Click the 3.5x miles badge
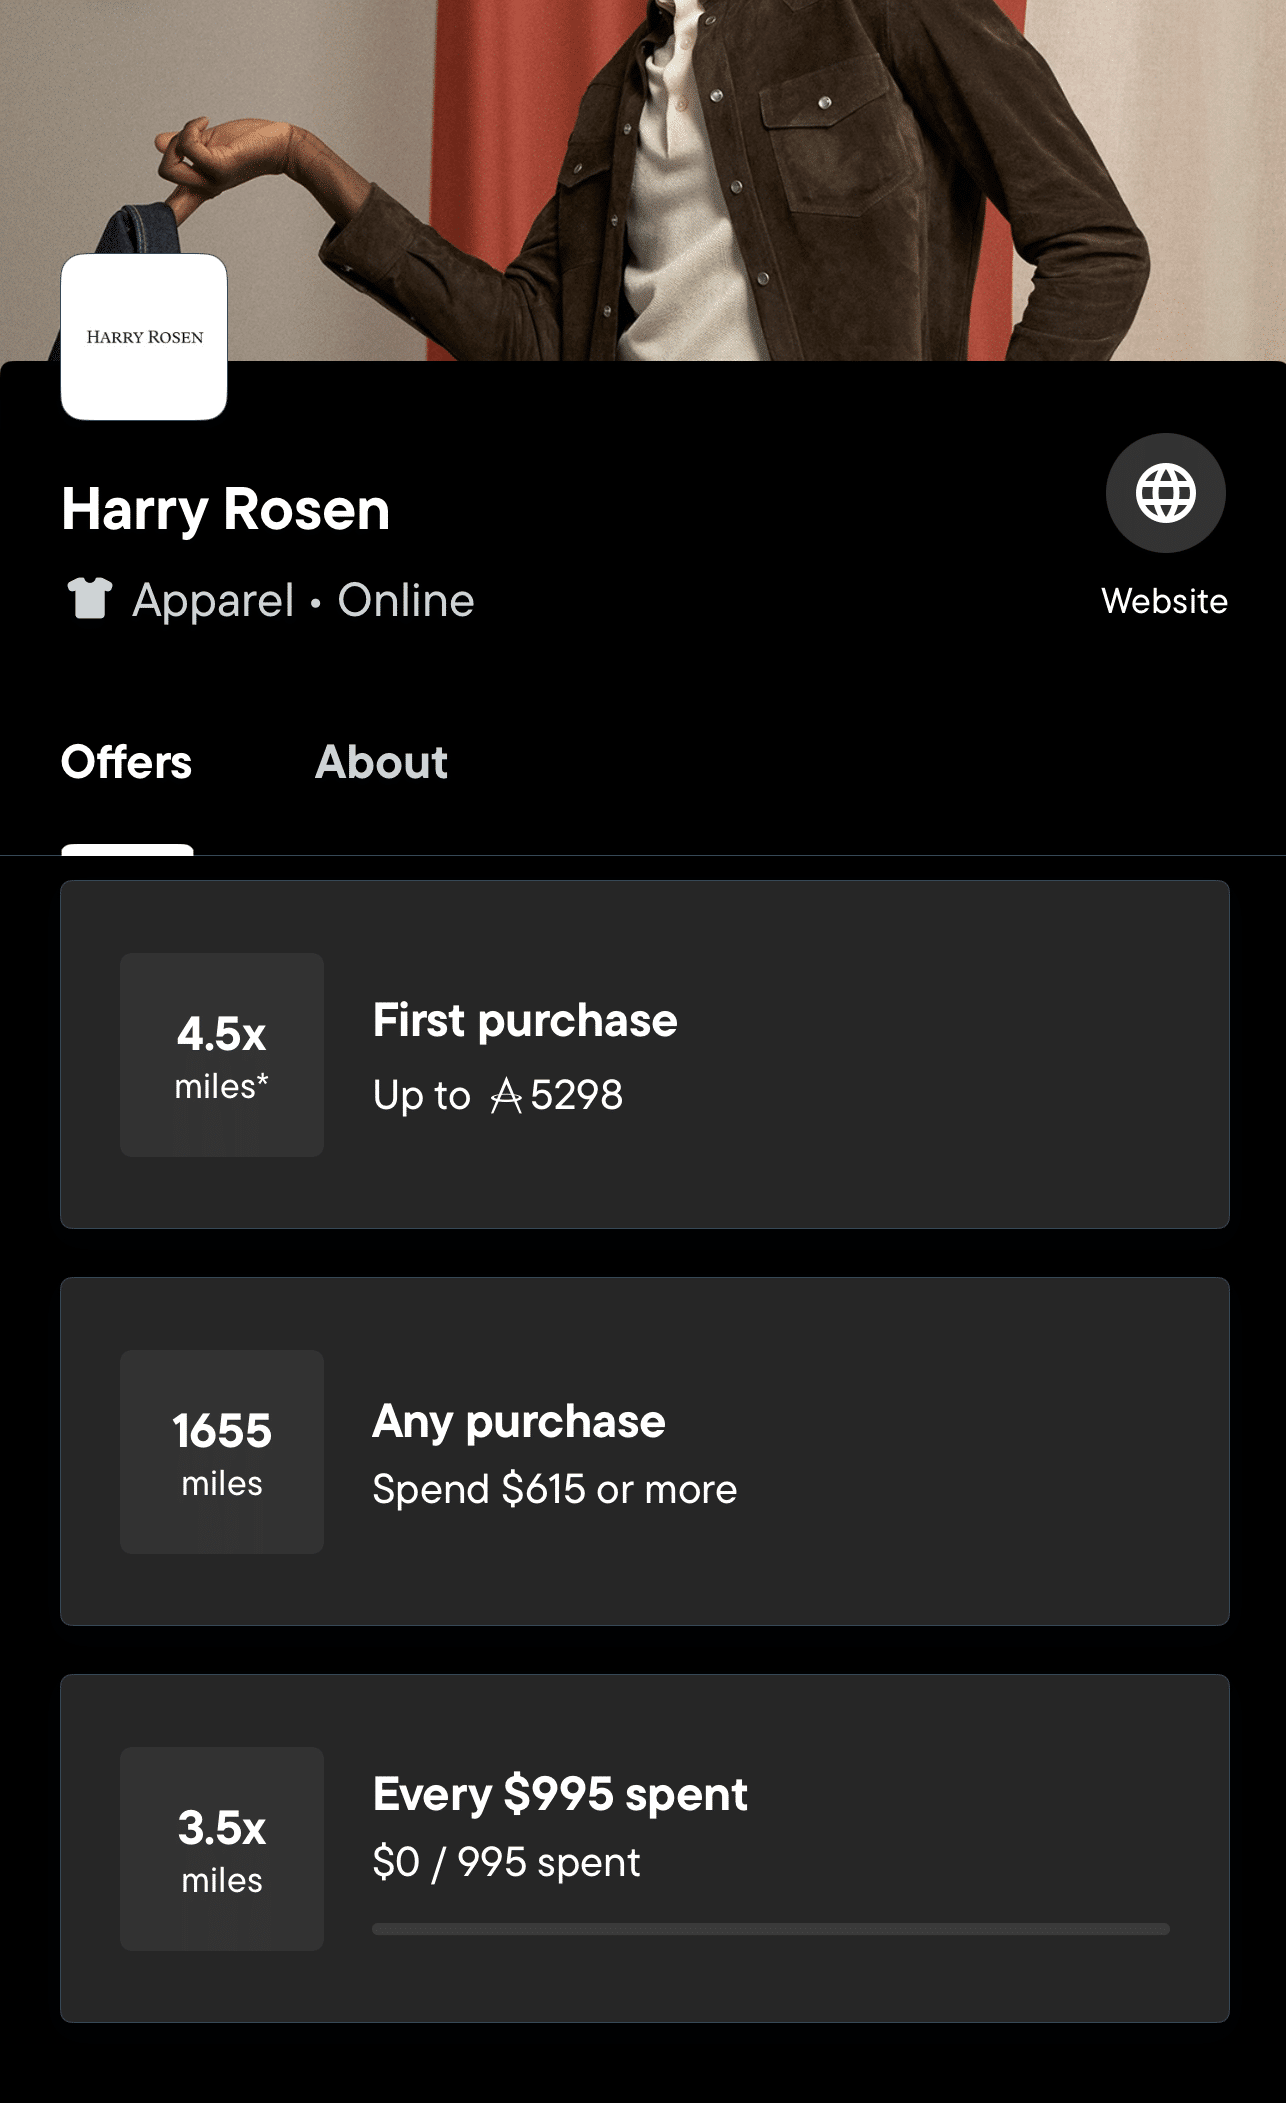The width and height of the screenshot is (1286, 2103). [222, 1849]
